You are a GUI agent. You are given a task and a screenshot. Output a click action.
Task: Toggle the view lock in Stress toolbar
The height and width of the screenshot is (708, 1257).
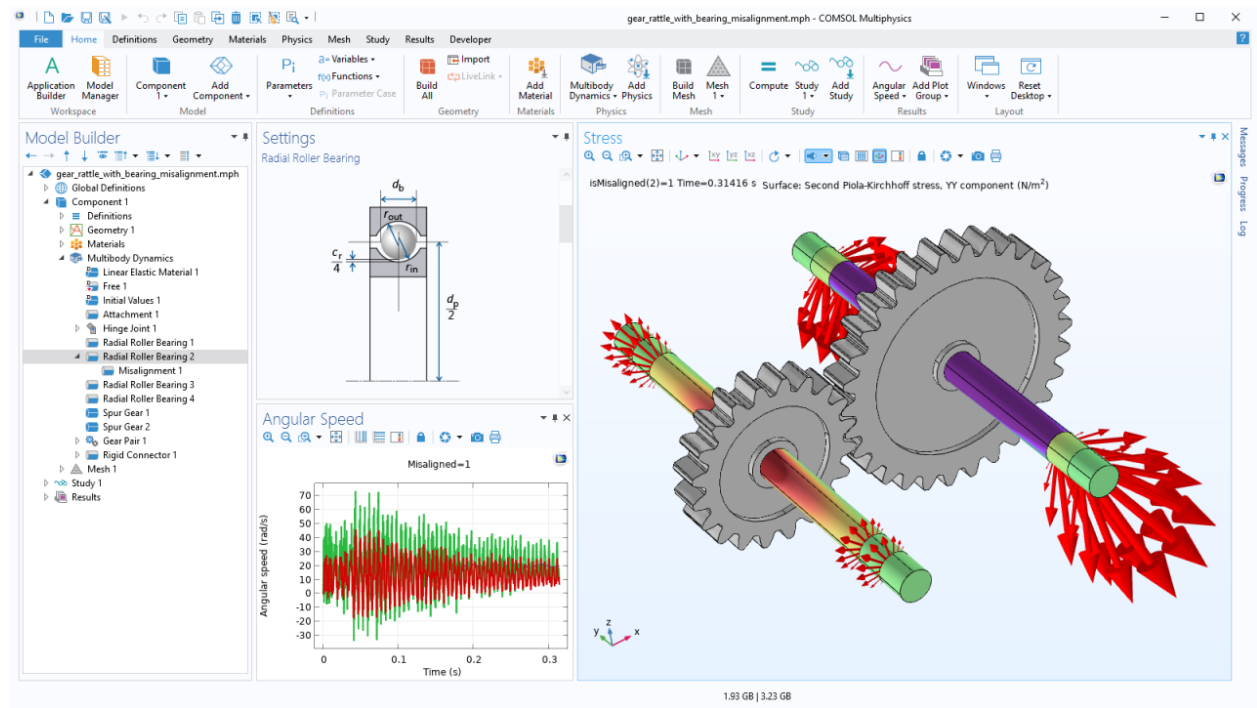click(921, 156)
